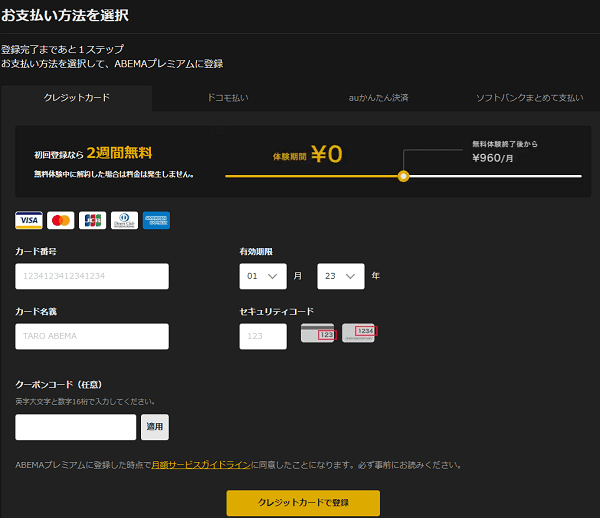Image resolution: width=600 pixels, height=518 pixels.
Task: Open the ソフトバンクまとめて支払い tab
Action: [529, 98]
